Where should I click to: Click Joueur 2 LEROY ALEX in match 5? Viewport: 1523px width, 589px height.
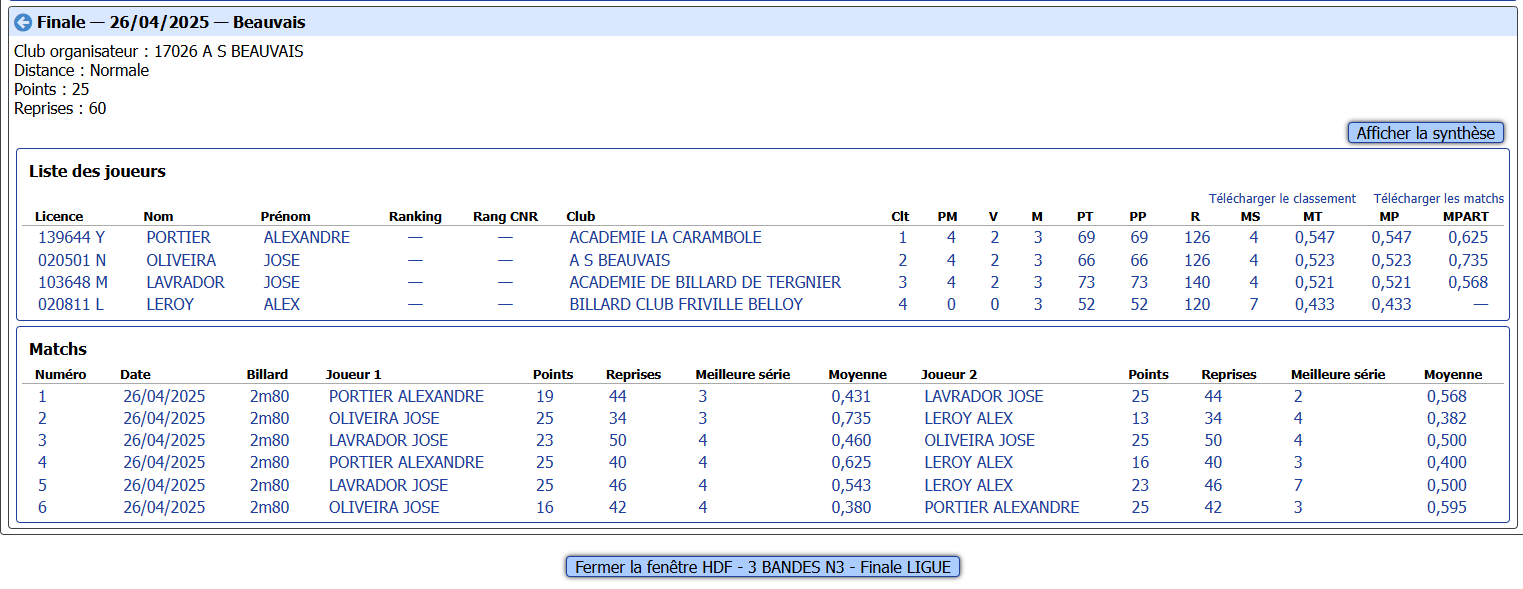click(x=968, y=485)
